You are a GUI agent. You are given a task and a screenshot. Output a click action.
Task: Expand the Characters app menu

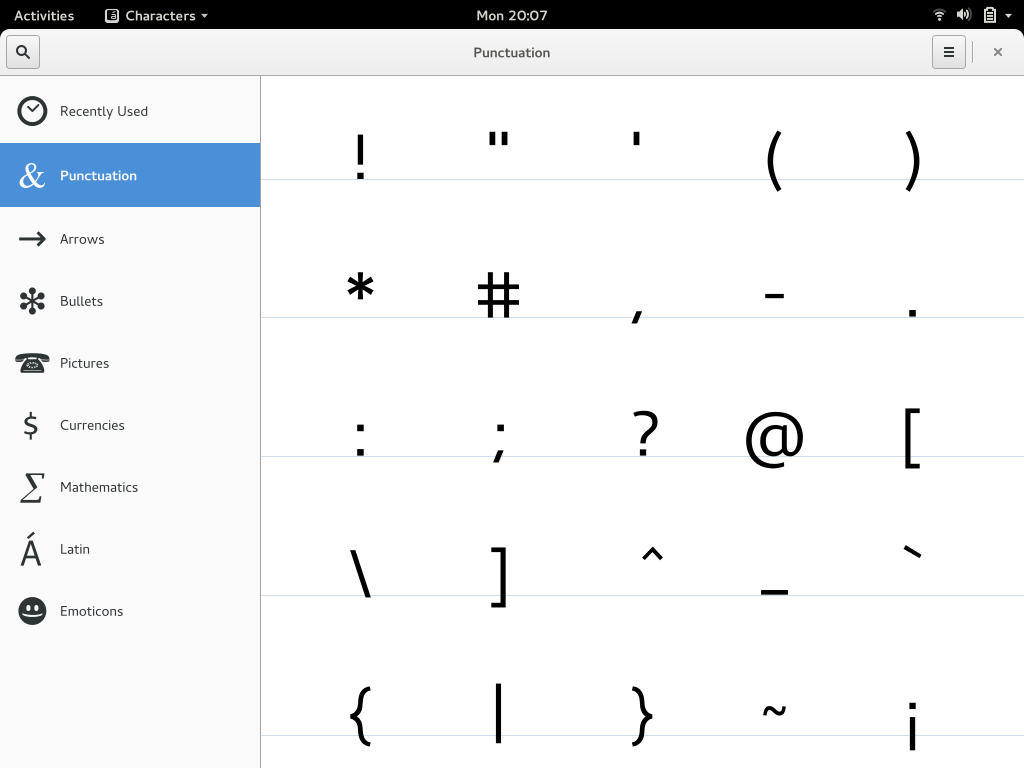pos(157,15)
